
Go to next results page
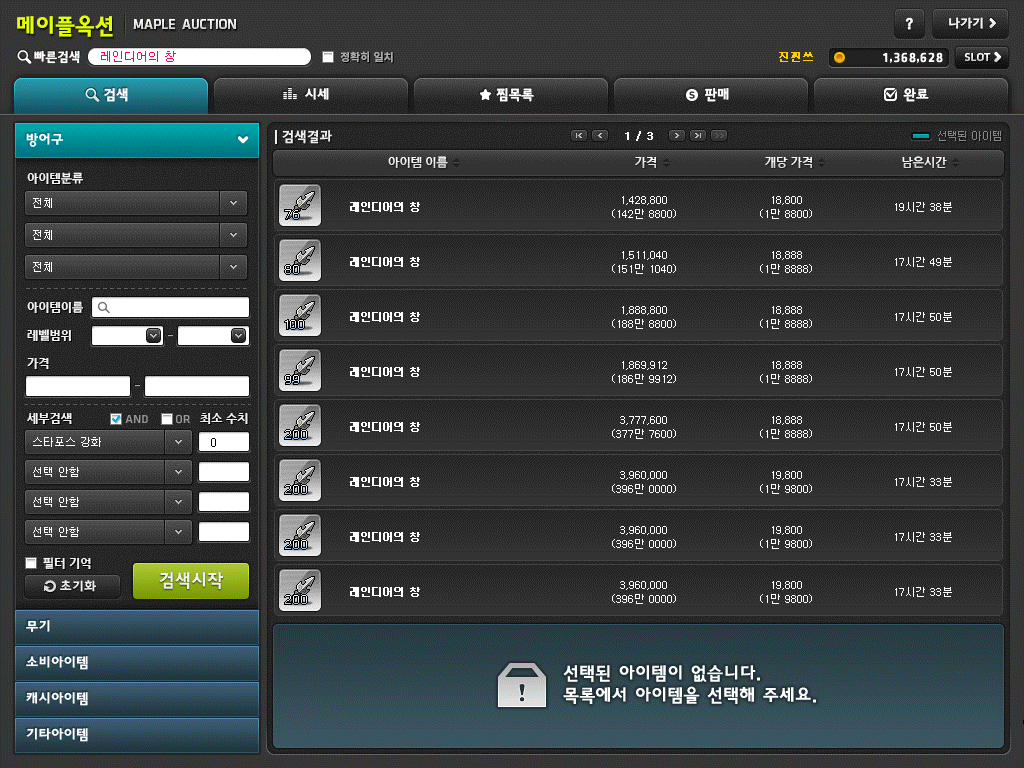point(677,136)
